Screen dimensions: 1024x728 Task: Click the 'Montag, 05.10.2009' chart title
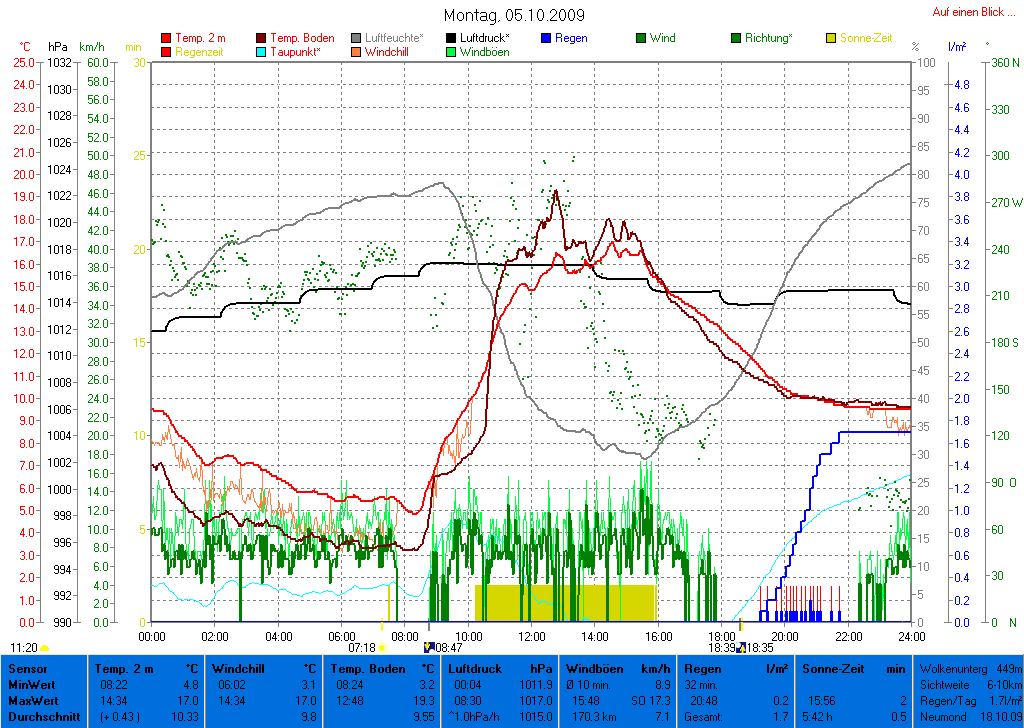click(514, 15)
